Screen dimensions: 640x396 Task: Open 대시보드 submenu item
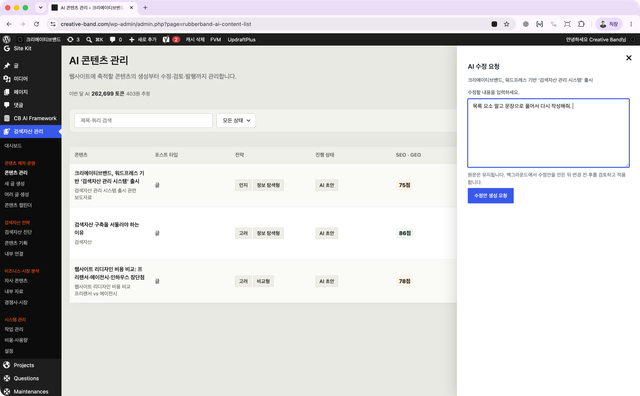coord(13,146)
